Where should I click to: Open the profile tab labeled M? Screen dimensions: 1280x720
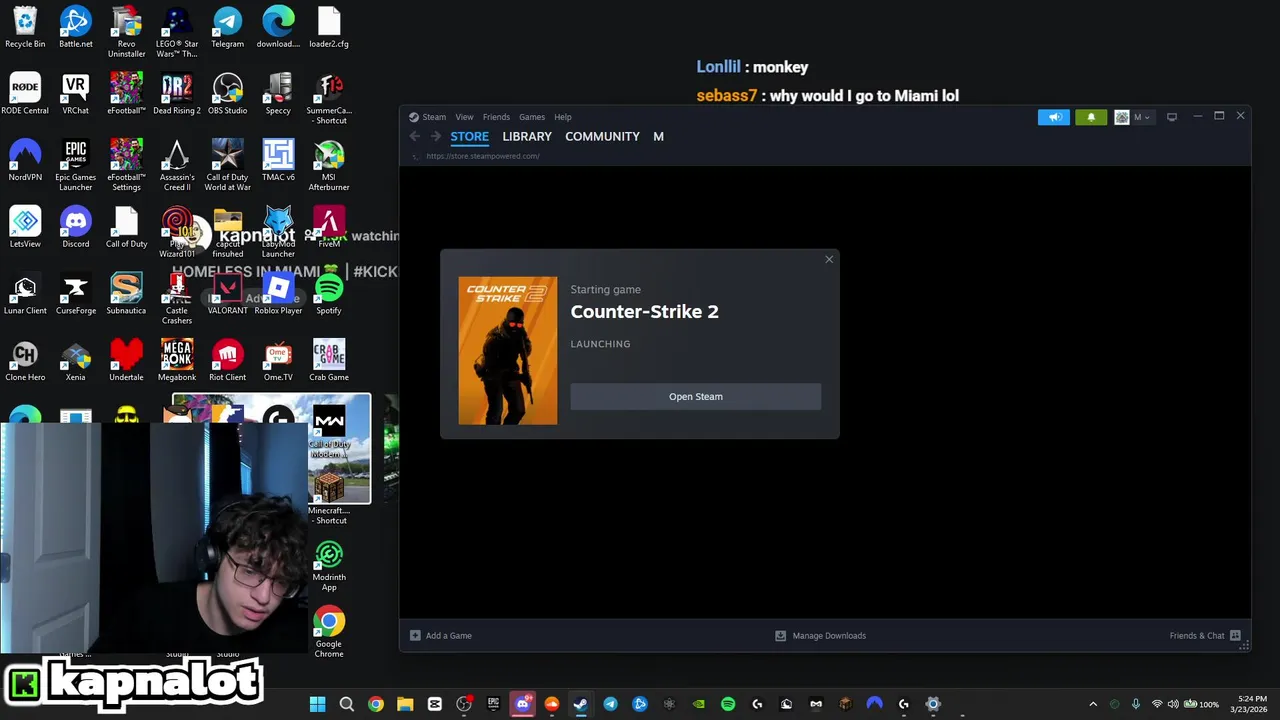click(x=658, y=136)
